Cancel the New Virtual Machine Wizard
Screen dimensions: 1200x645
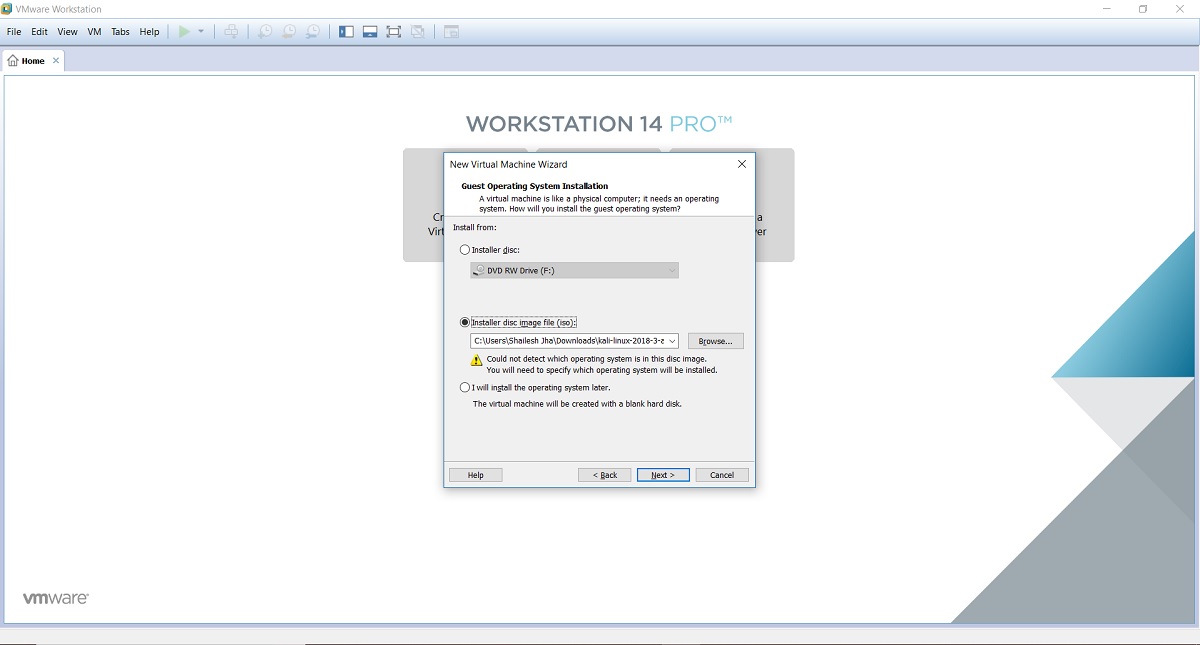point(722,475)
